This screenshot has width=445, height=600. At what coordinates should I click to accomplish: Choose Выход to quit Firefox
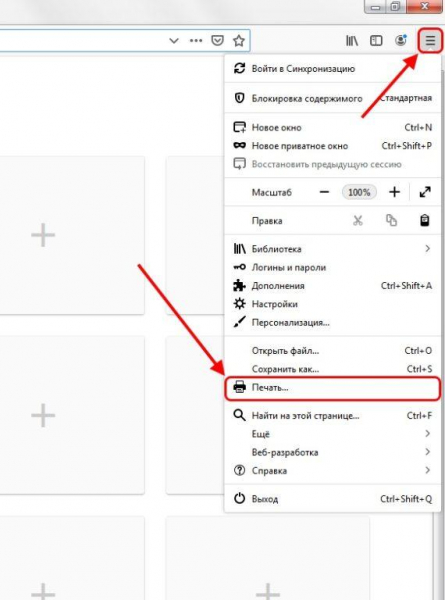coord(332,499)
